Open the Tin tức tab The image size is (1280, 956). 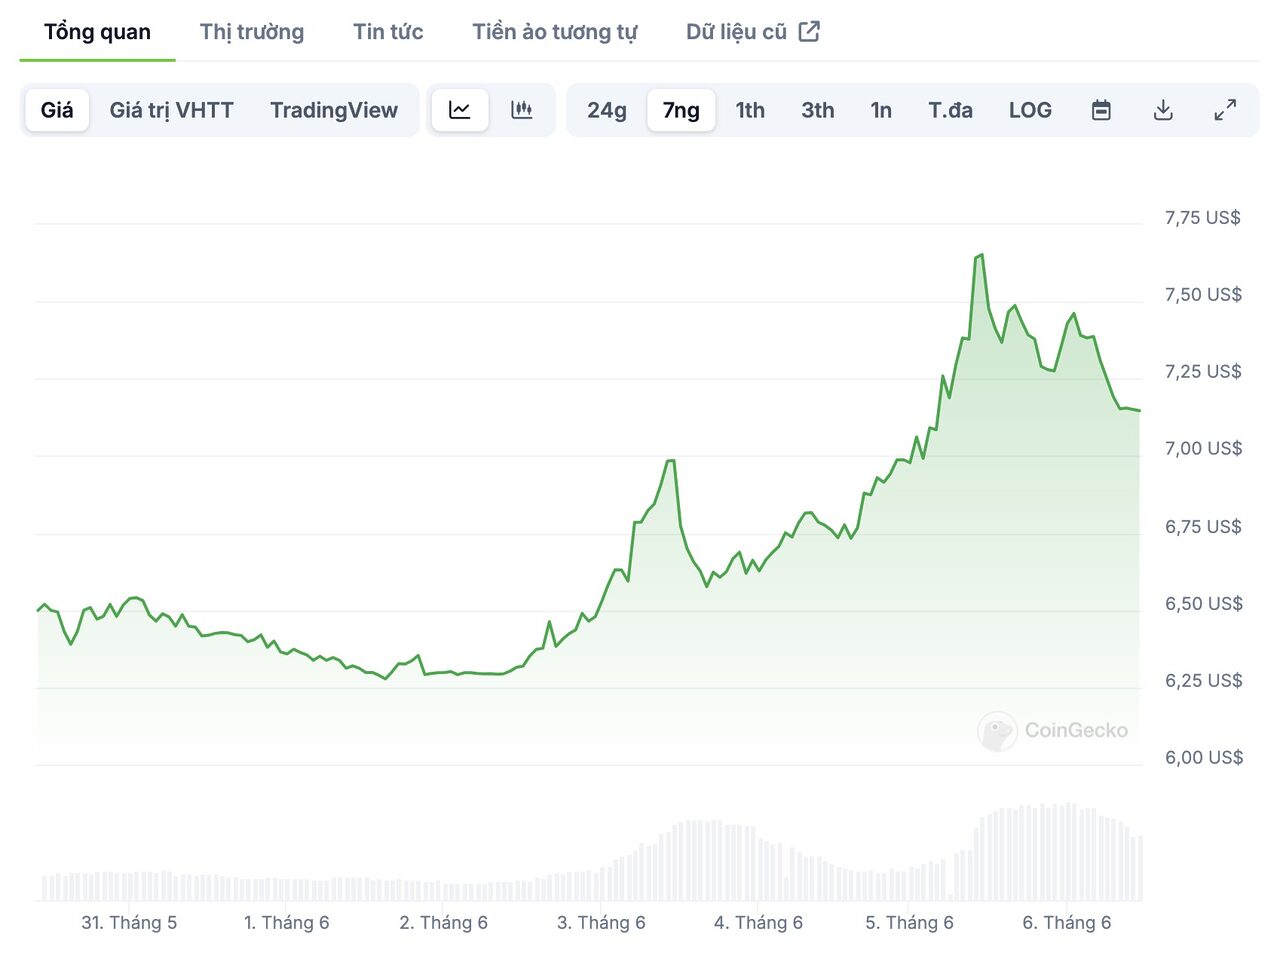pos(388,32)
